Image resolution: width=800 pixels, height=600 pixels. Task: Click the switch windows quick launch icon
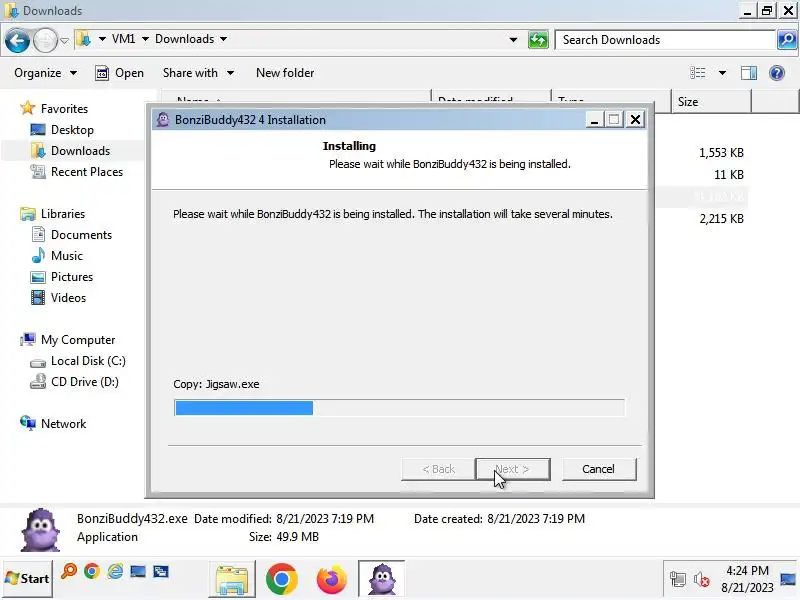(161, 571)
